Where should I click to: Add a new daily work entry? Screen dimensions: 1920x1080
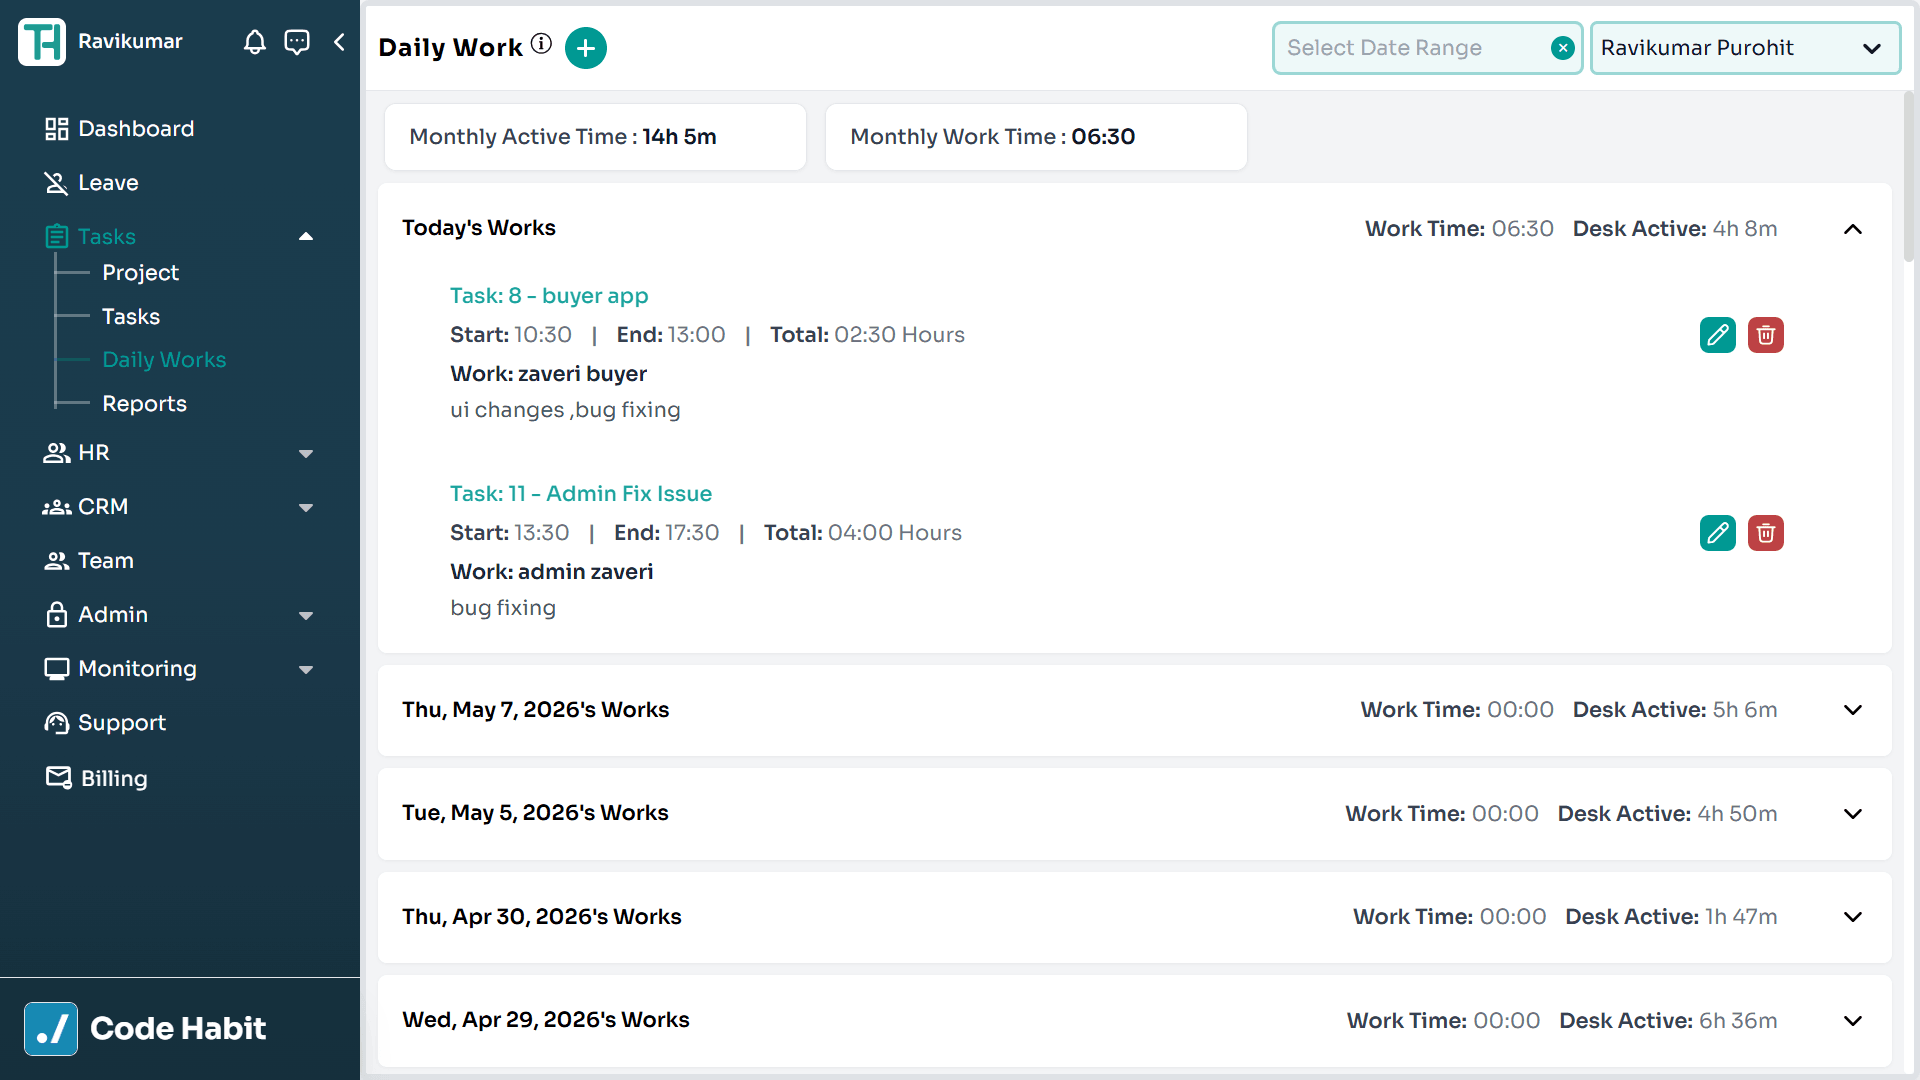(586, 48)
